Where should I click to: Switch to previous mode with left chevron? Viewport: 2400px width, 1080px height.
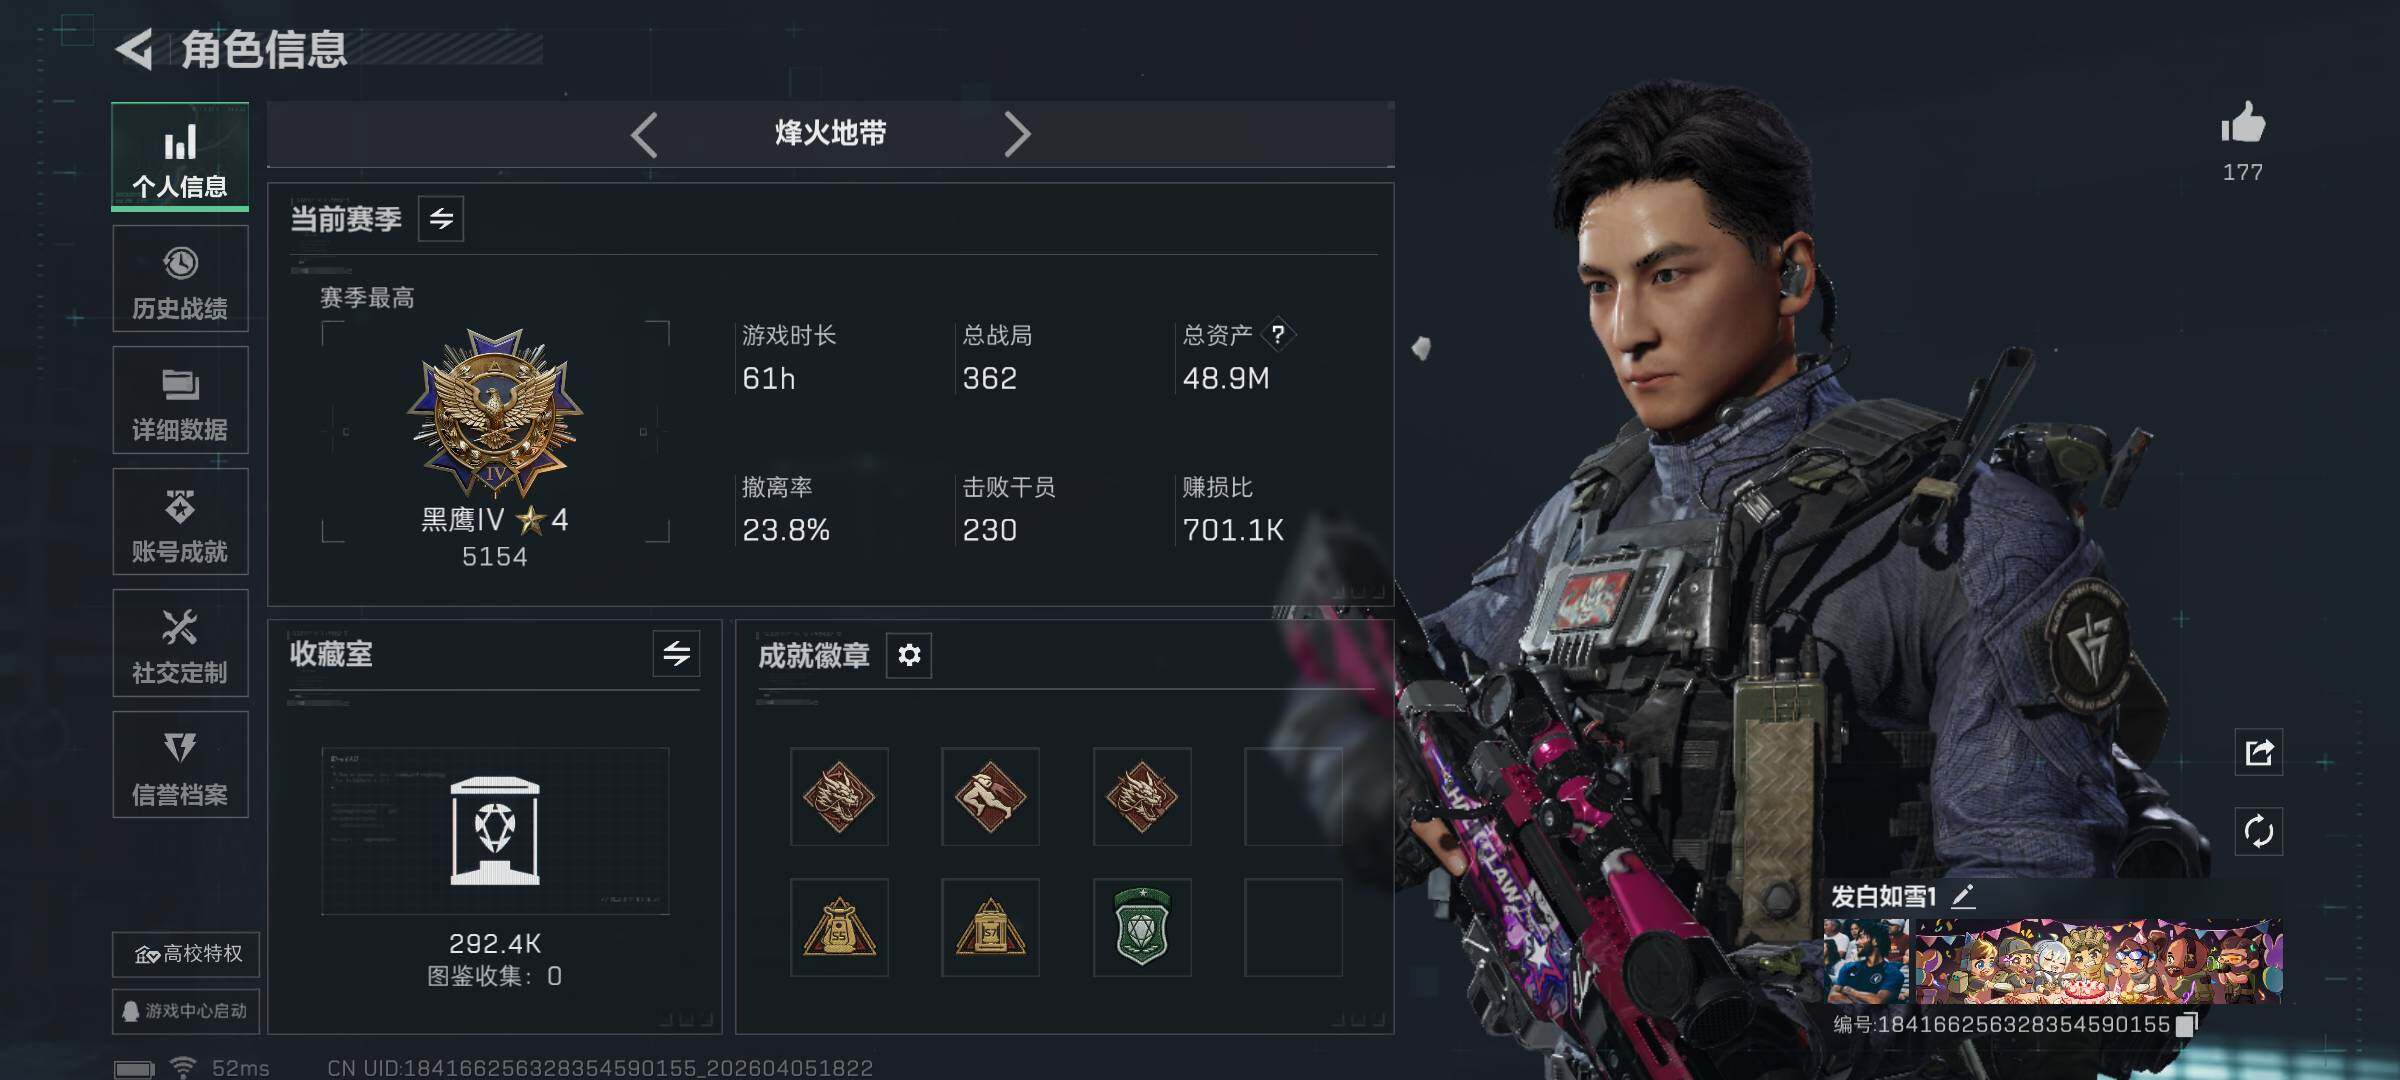click(645, 134)
